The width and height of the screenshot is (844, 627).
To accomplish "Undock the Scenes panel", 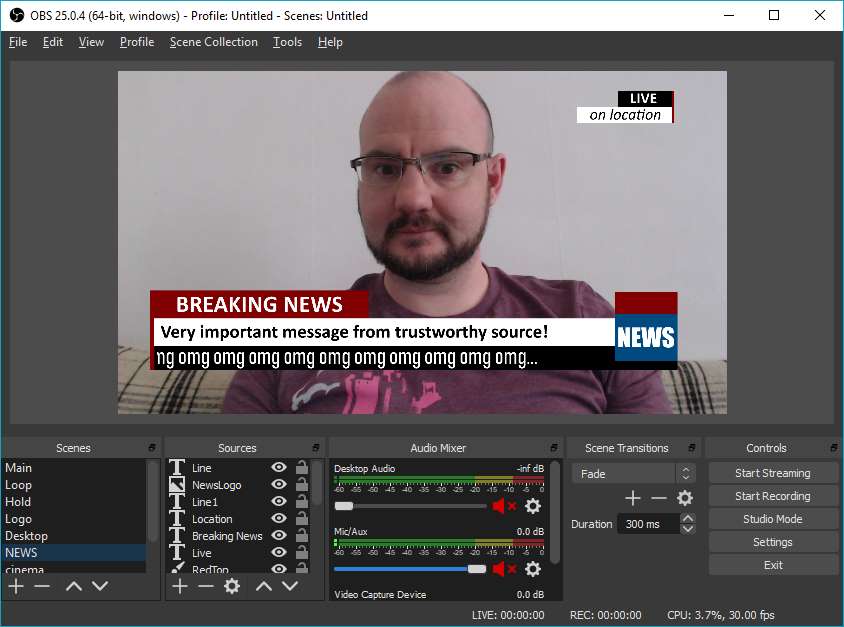I will 152,448.
